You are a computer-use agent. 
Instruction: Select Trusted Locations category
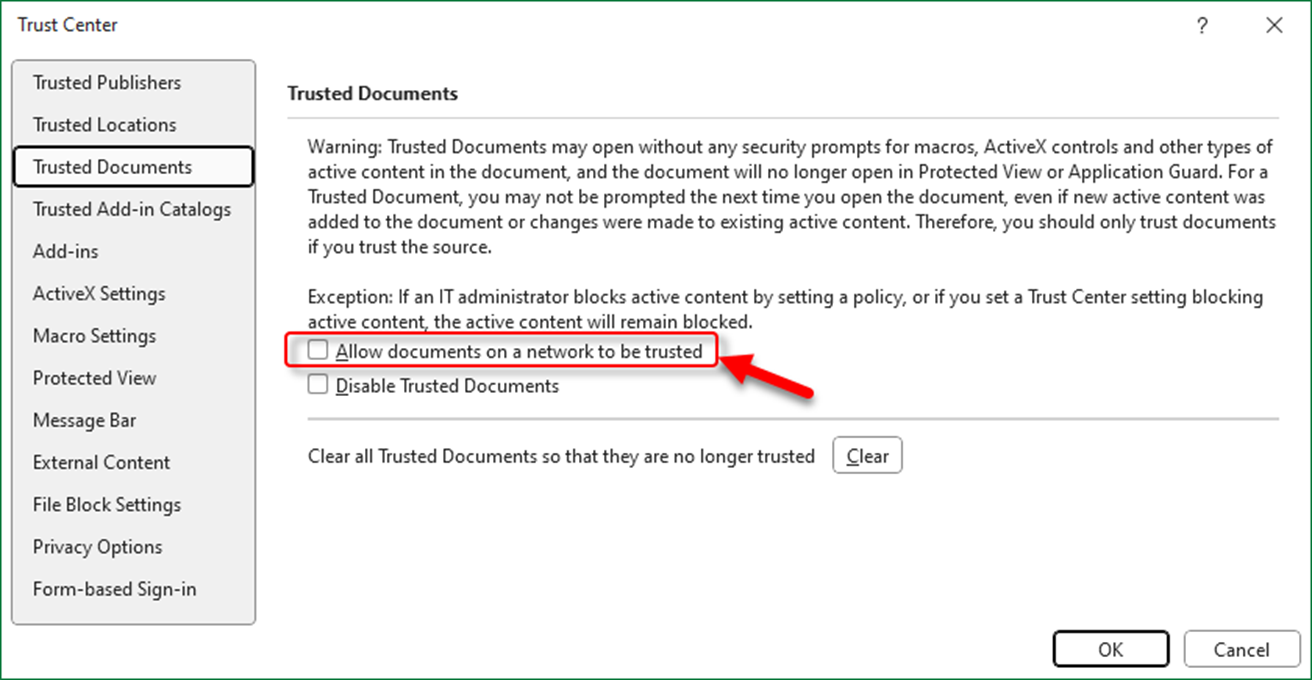click(103, 124)
